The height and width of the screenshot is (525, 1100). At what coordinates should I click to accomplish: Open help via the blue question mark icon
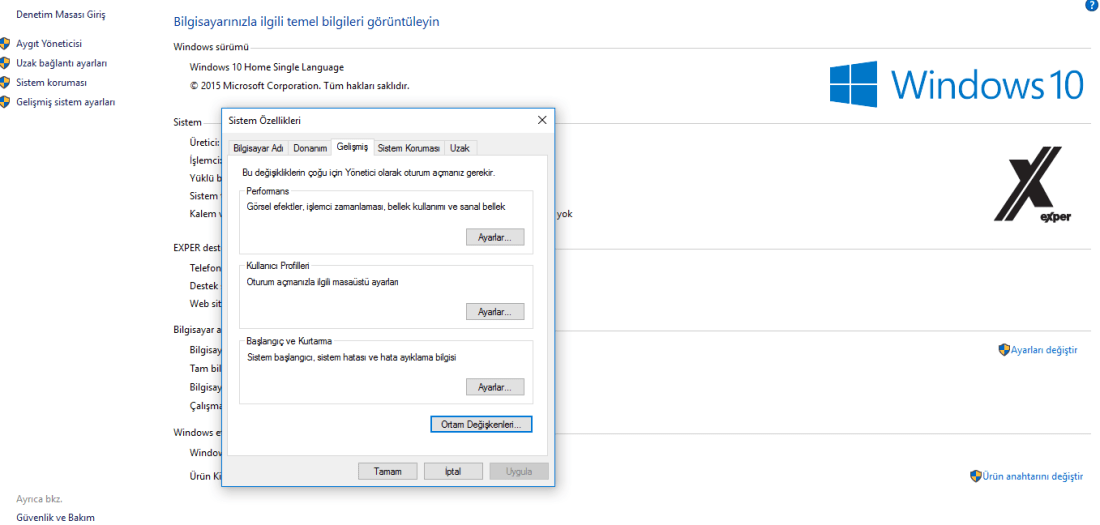click(1091, 6)
